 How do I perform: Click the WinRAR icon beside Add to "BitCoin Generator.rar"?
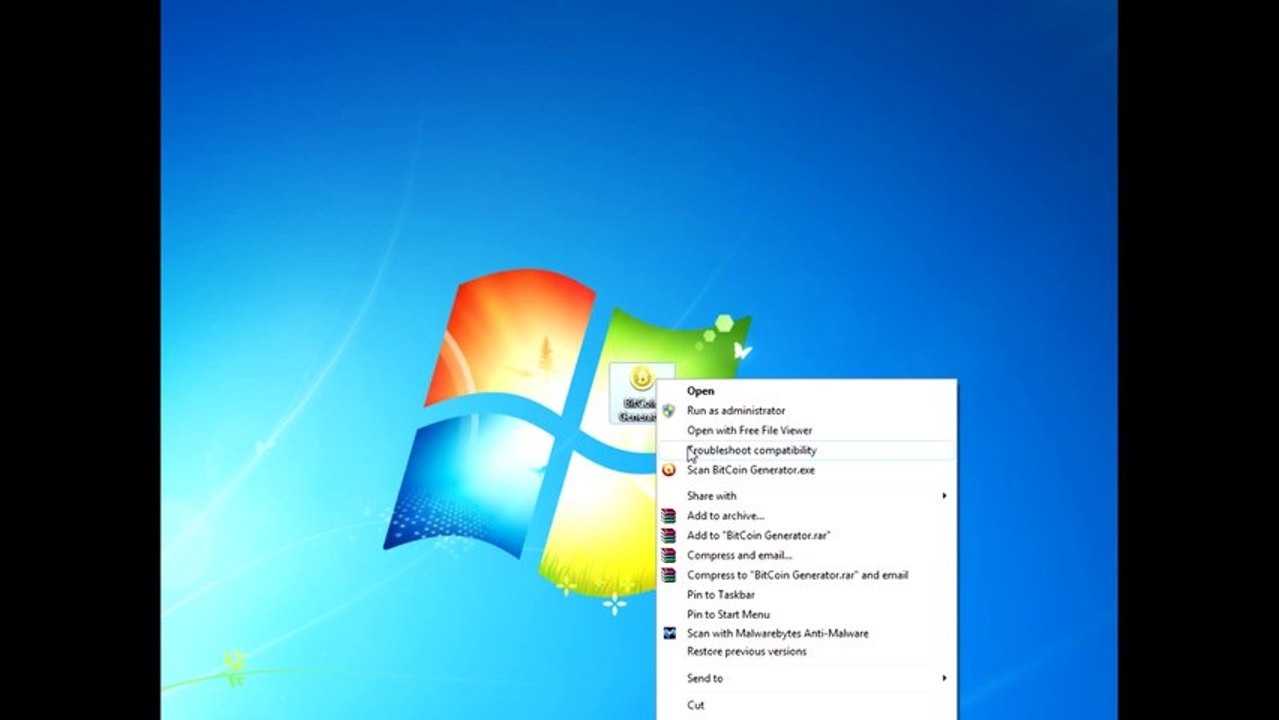pyautogui.click(x=668, y=536)
